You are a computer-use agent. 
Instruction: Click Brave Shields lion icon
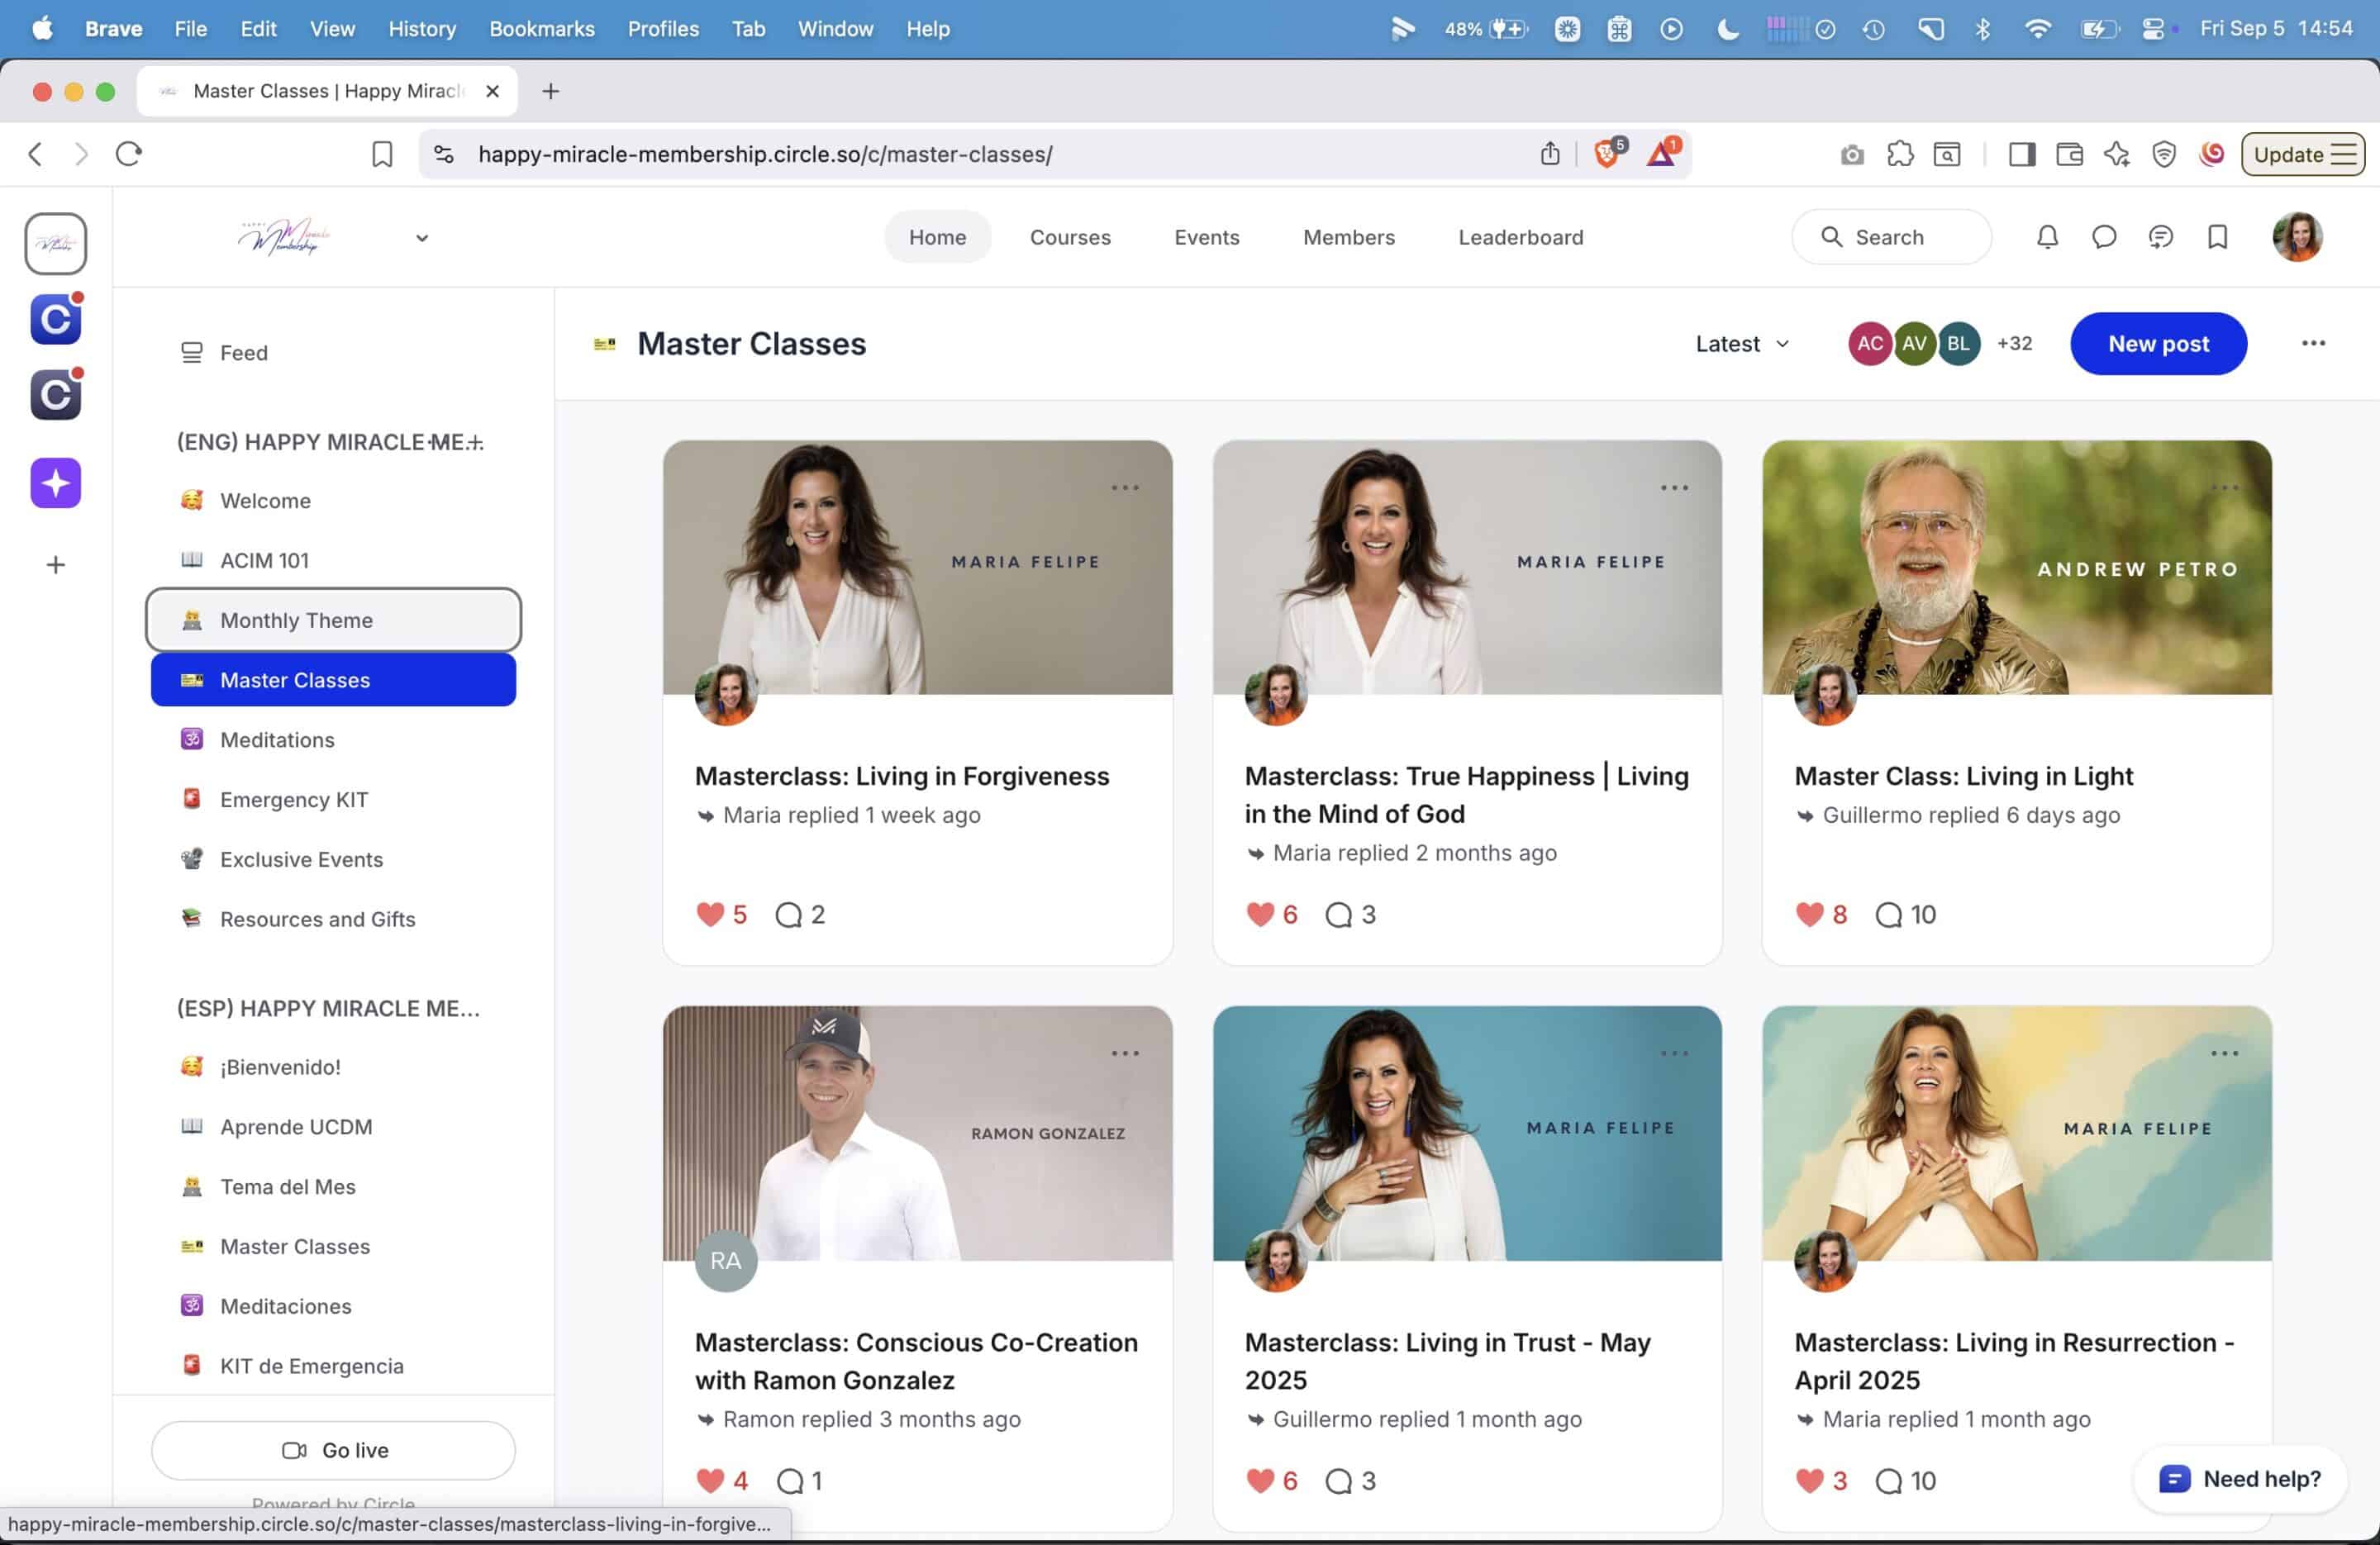point(1606,154)
